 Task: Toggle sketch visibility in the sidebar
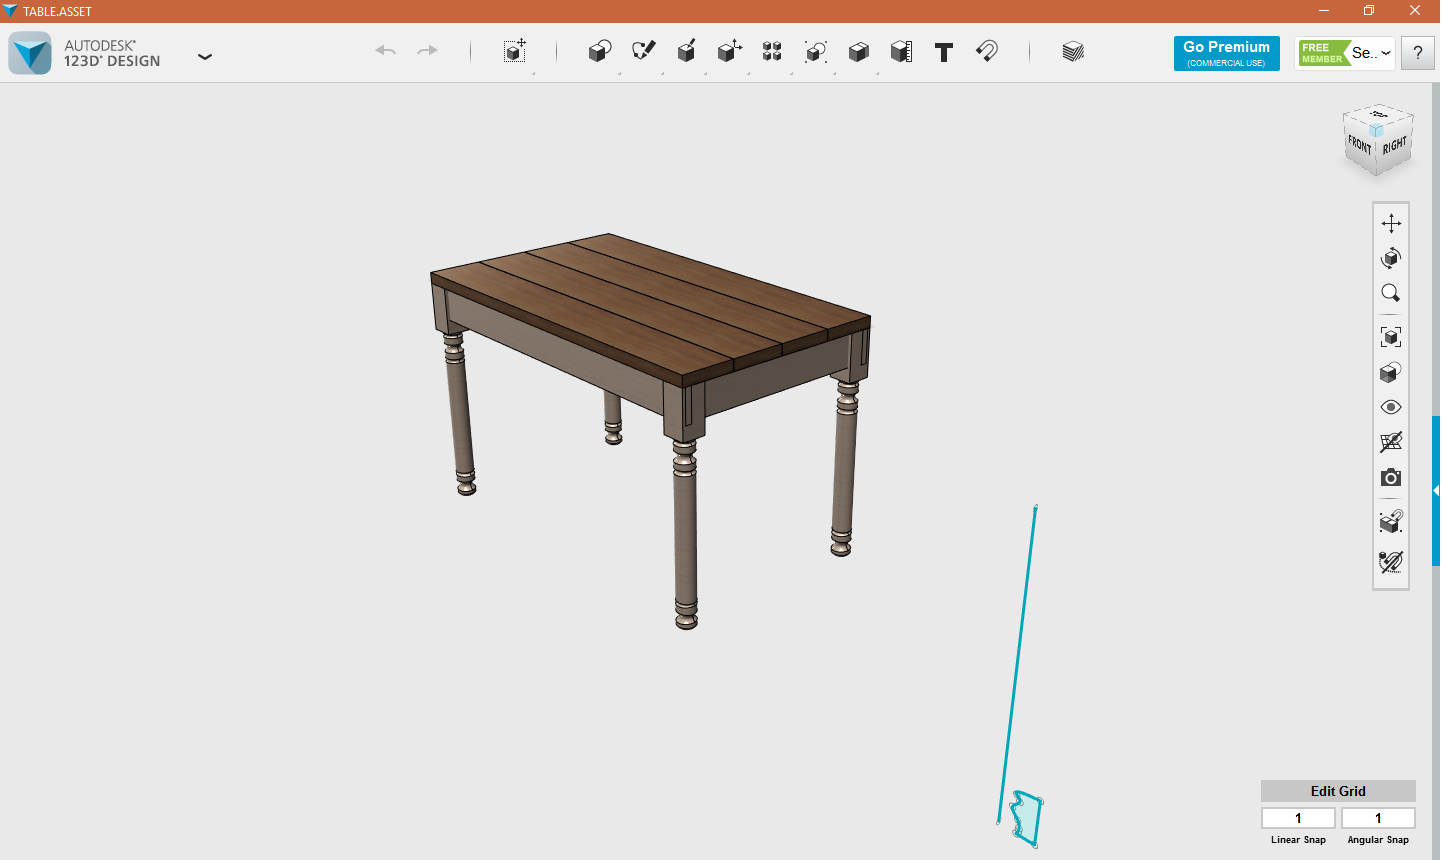tap(1391, 441)
